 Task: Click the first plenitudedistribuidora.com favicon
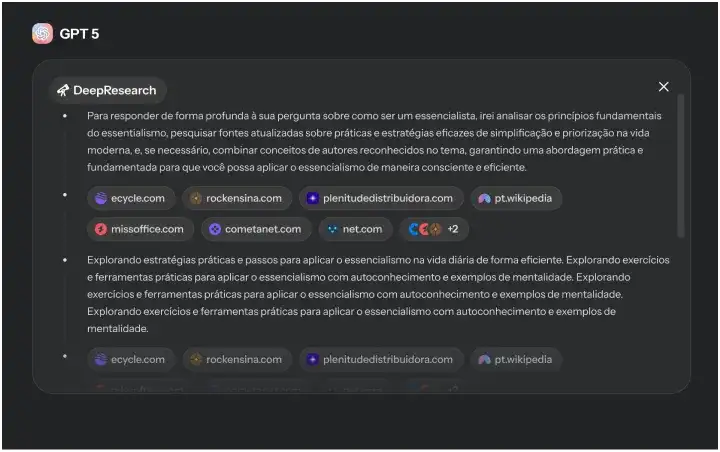313,198
